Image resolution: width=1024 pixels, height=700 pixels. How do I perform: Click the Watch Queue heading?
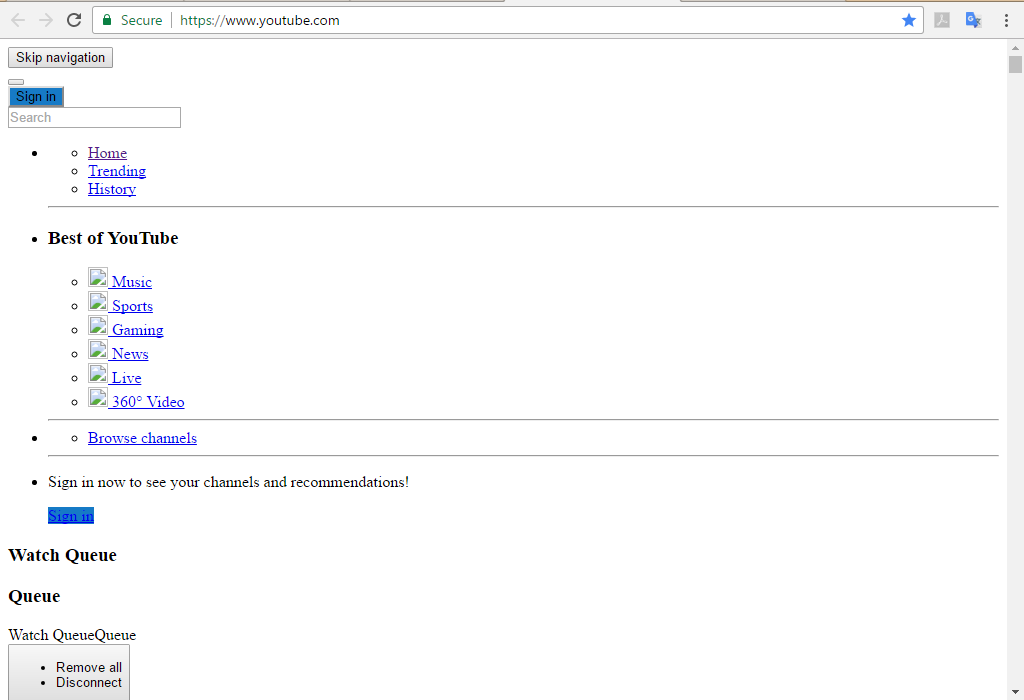pos(63,555)
